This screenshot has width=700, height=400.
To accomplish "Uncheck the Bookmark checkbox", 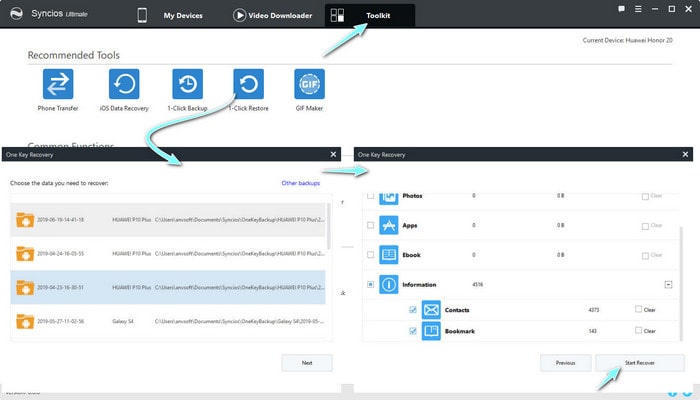I will point(413,331).
